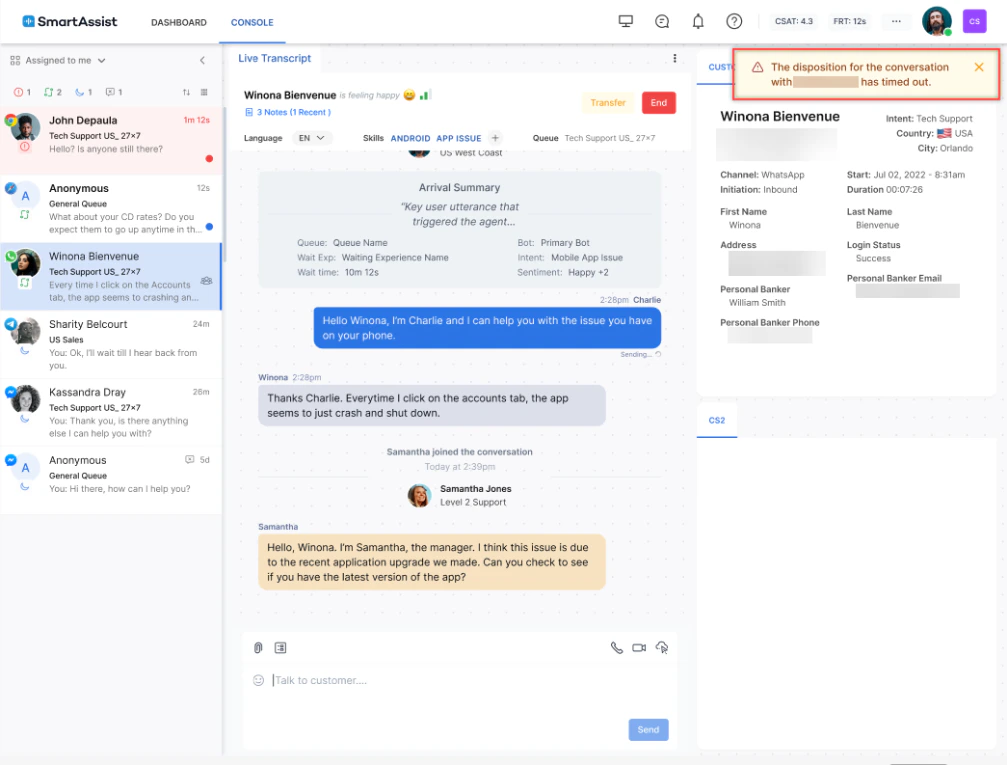Click the happy emoji sentiment icon
The width and height of the screenshot is (1007, 765).
409,95
